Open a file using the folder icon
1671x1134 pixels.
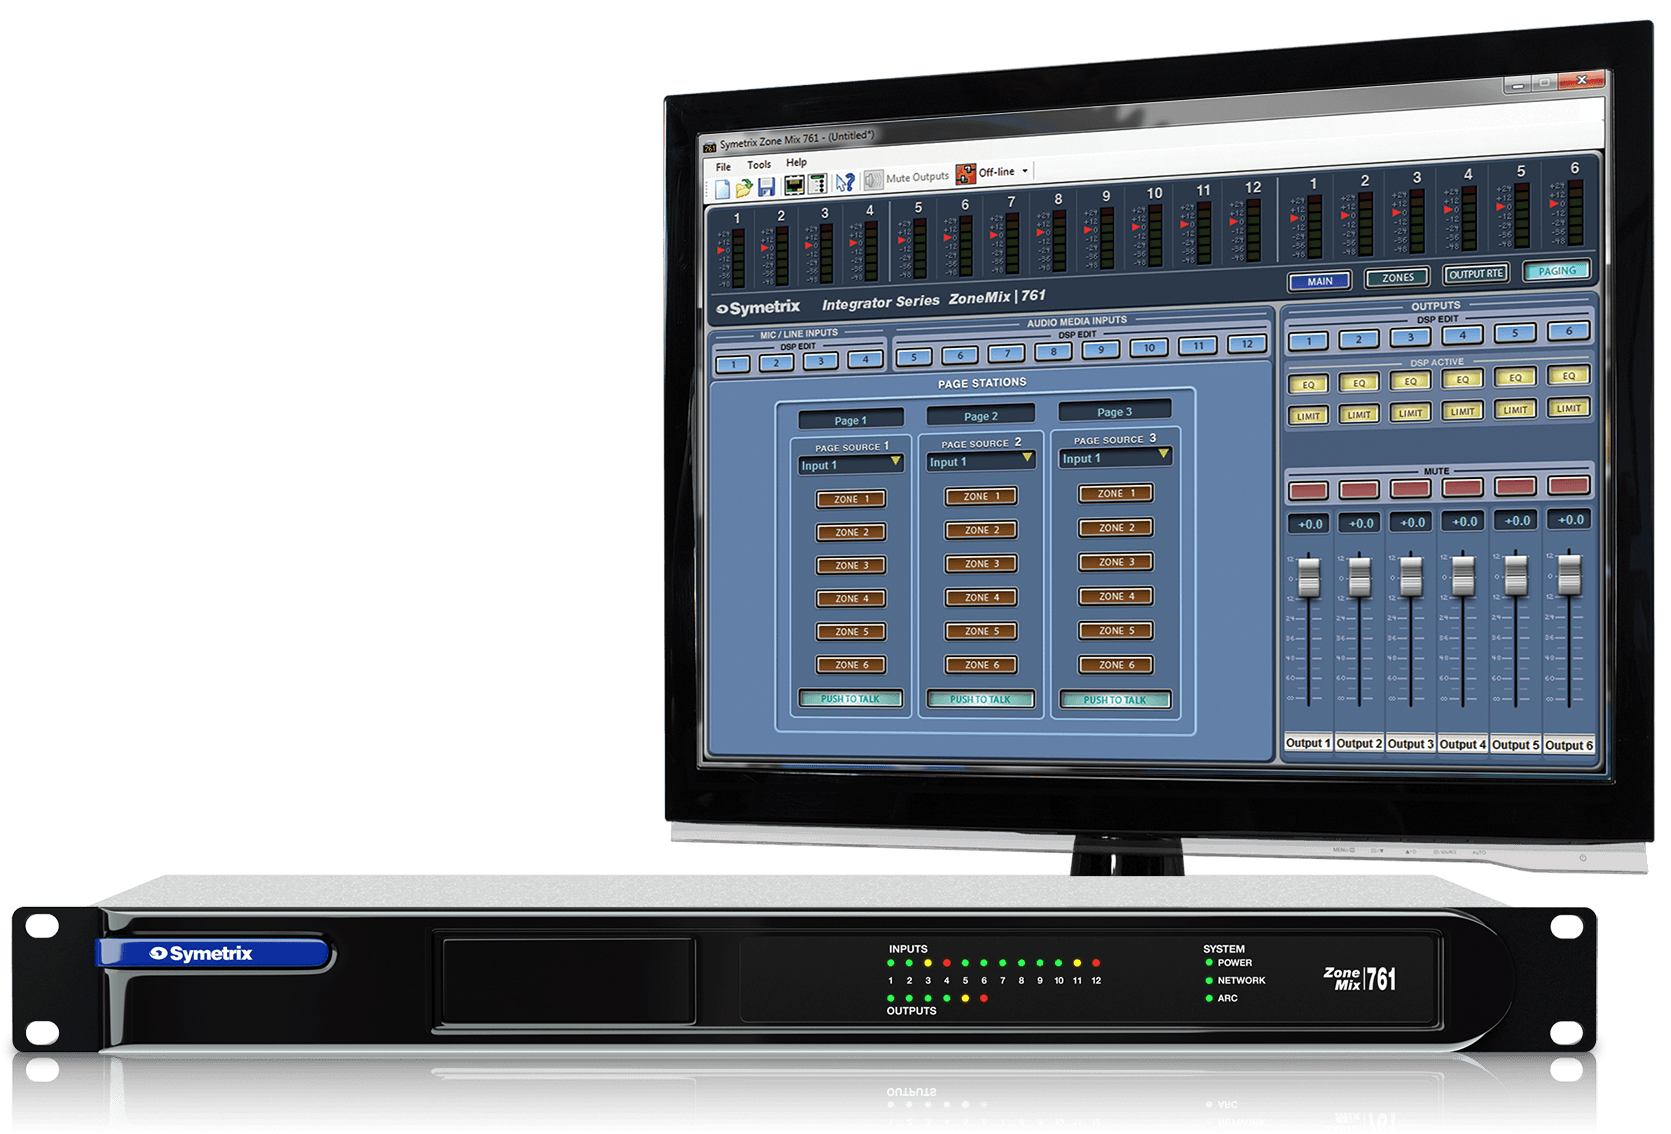coord(744,188)
